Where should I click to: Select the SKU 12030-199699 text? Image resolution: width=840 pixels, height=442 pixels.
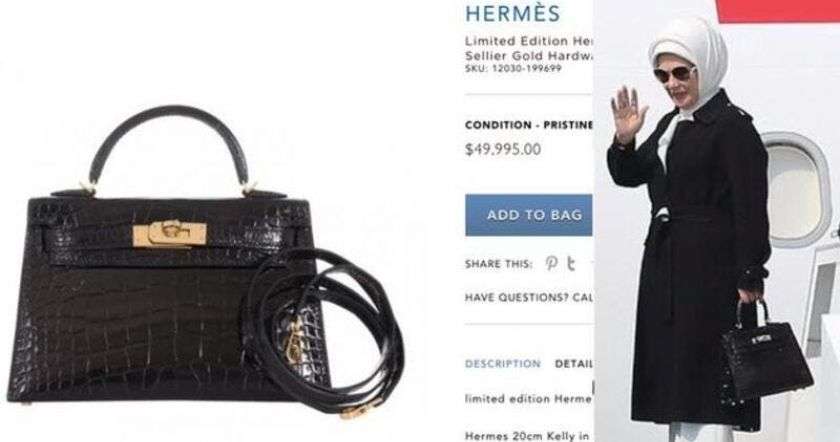coord(513,69)
